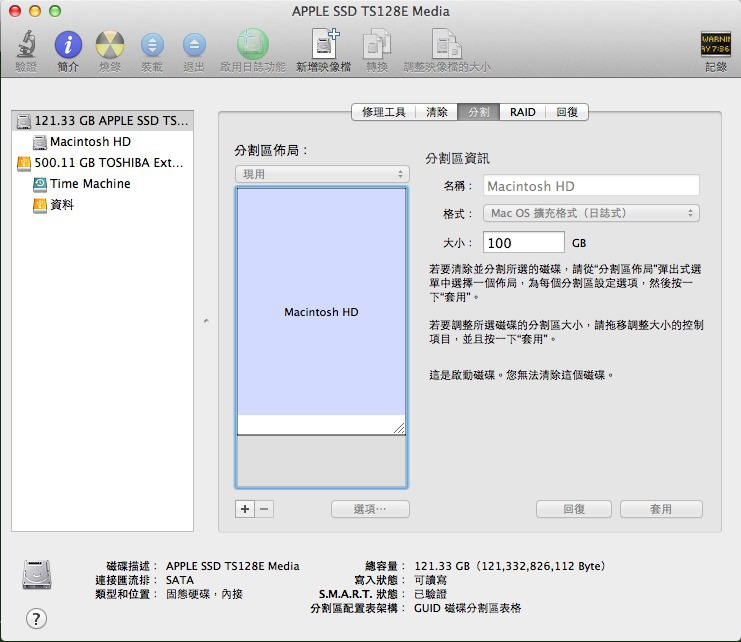Click the GUID 磁碟分割區表格 text
This screenshot has height=642, width=741.
click(467, 608)
